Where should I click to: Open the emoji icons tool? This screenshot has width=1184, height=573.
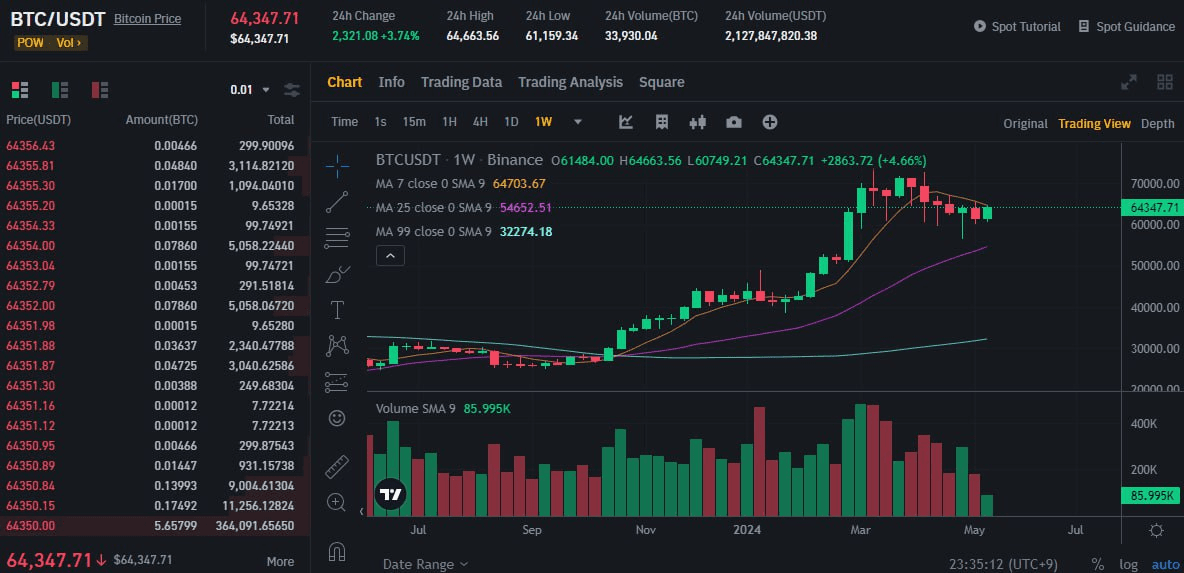(x=337, y=417)
